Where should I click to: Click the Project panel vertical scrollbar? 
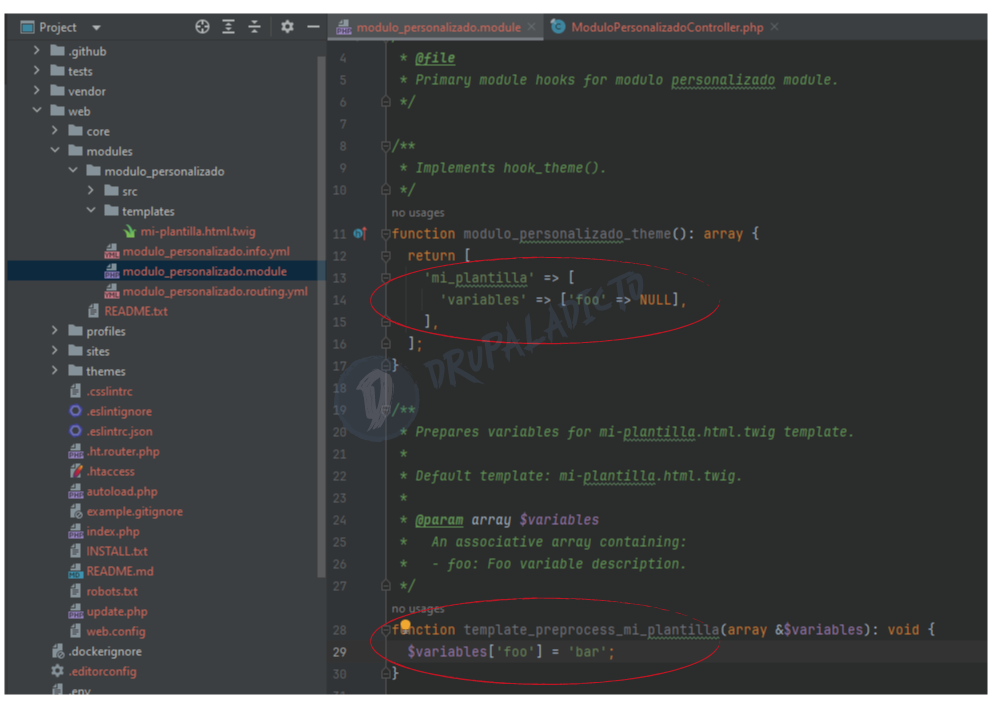pos(321,316)
